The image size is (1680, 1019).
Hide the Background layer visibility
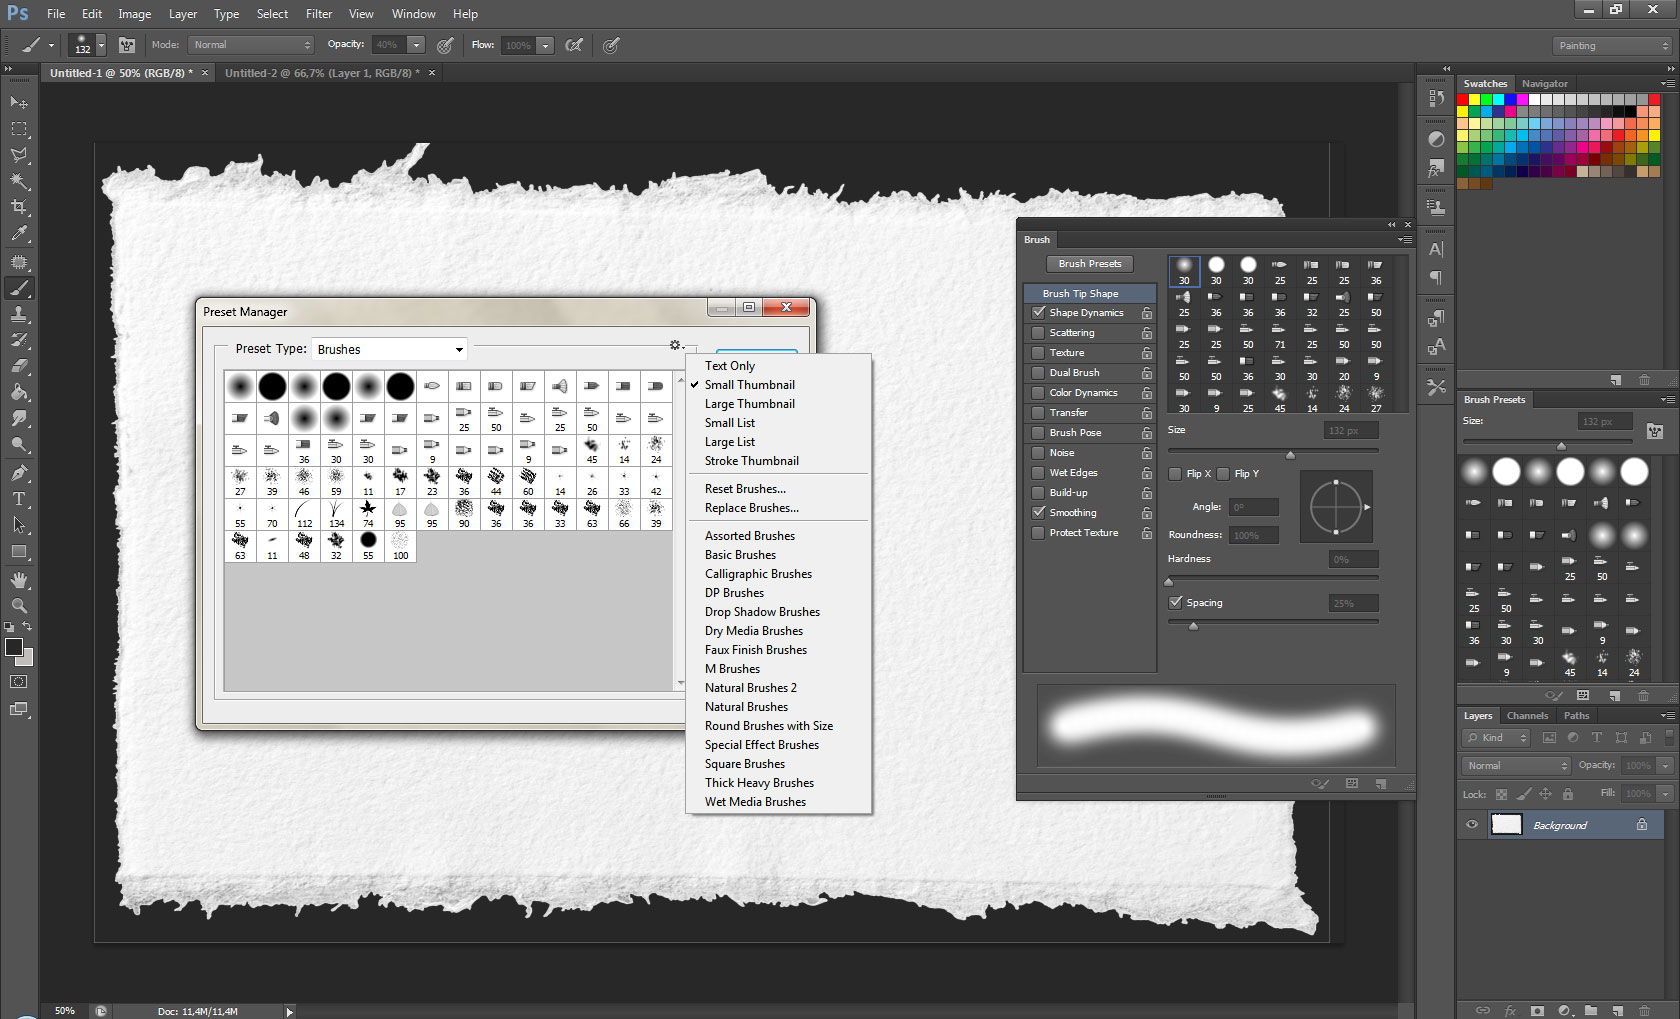pyautogui.click(x=1472, y=825)
